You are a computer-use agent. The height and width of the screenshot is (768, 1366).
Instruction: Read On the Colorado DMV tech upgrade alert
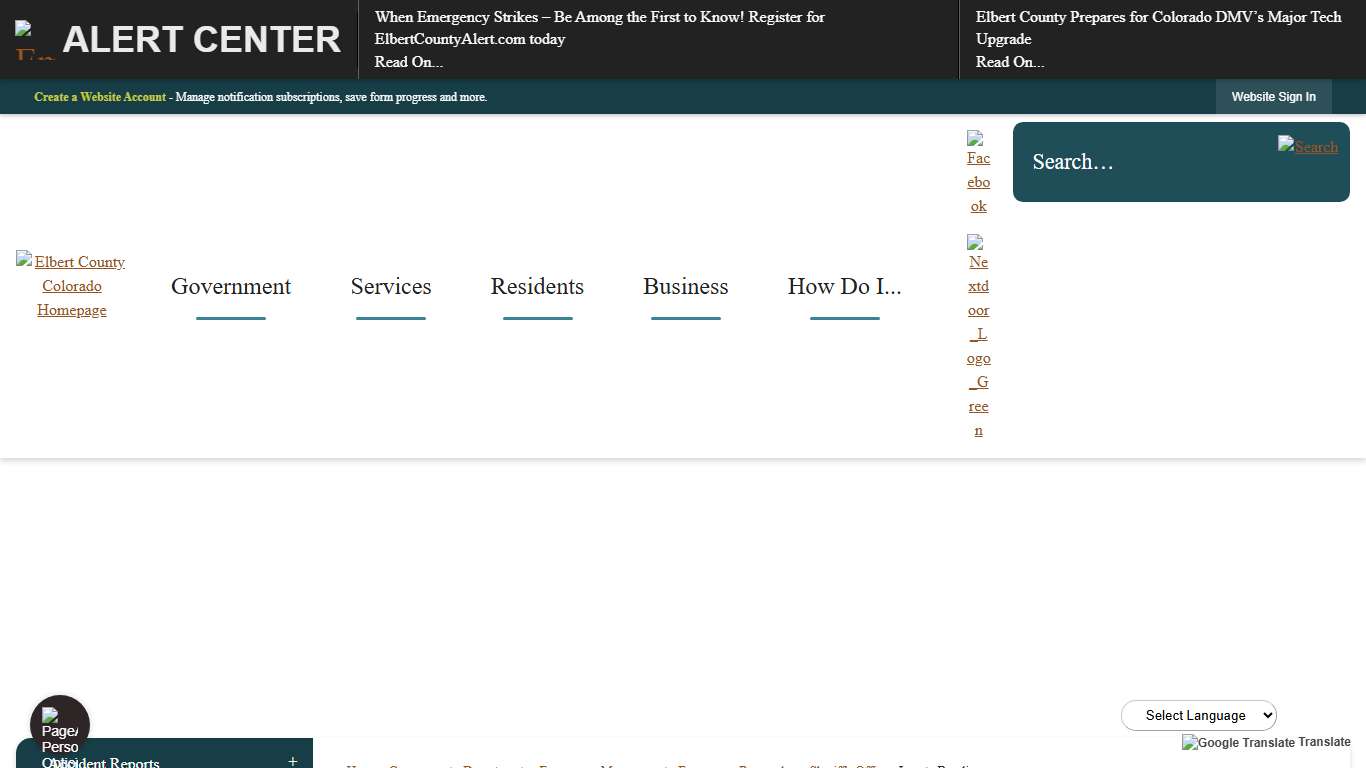click(x=1009, y=62)
